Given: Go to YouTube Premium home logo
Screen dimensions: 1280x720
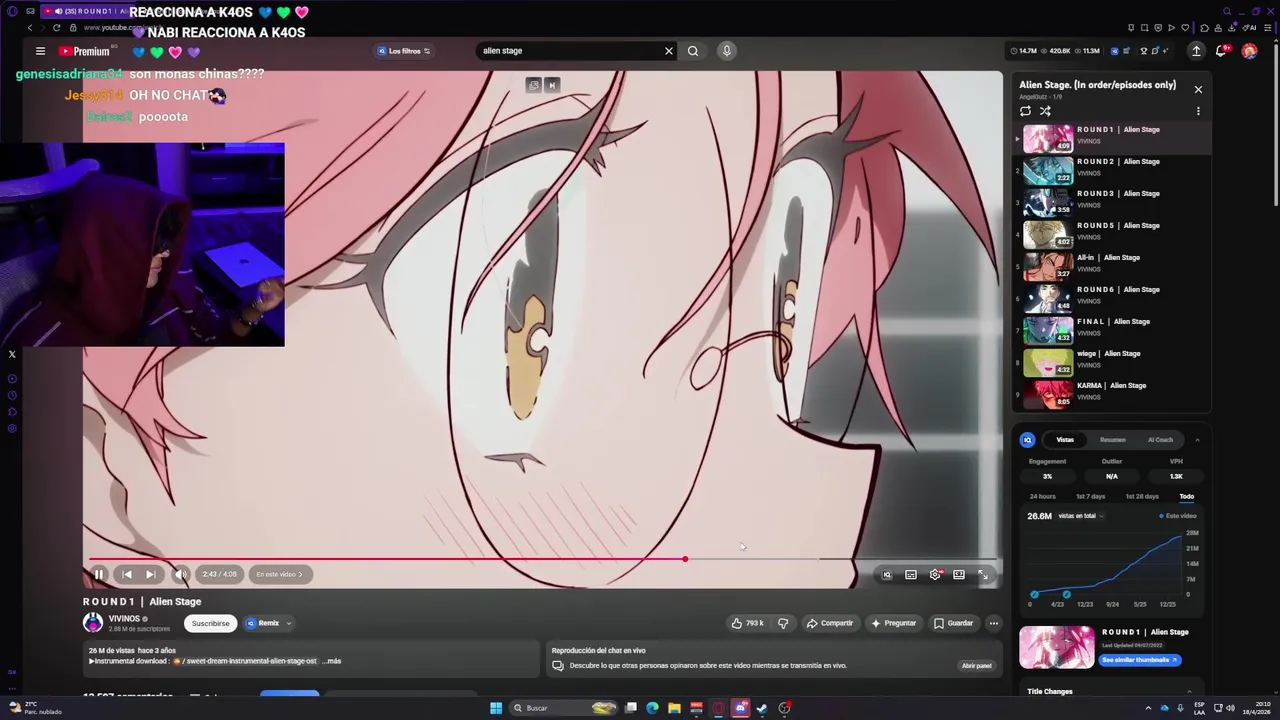Looking at the screenshot, I should [84, 51].
